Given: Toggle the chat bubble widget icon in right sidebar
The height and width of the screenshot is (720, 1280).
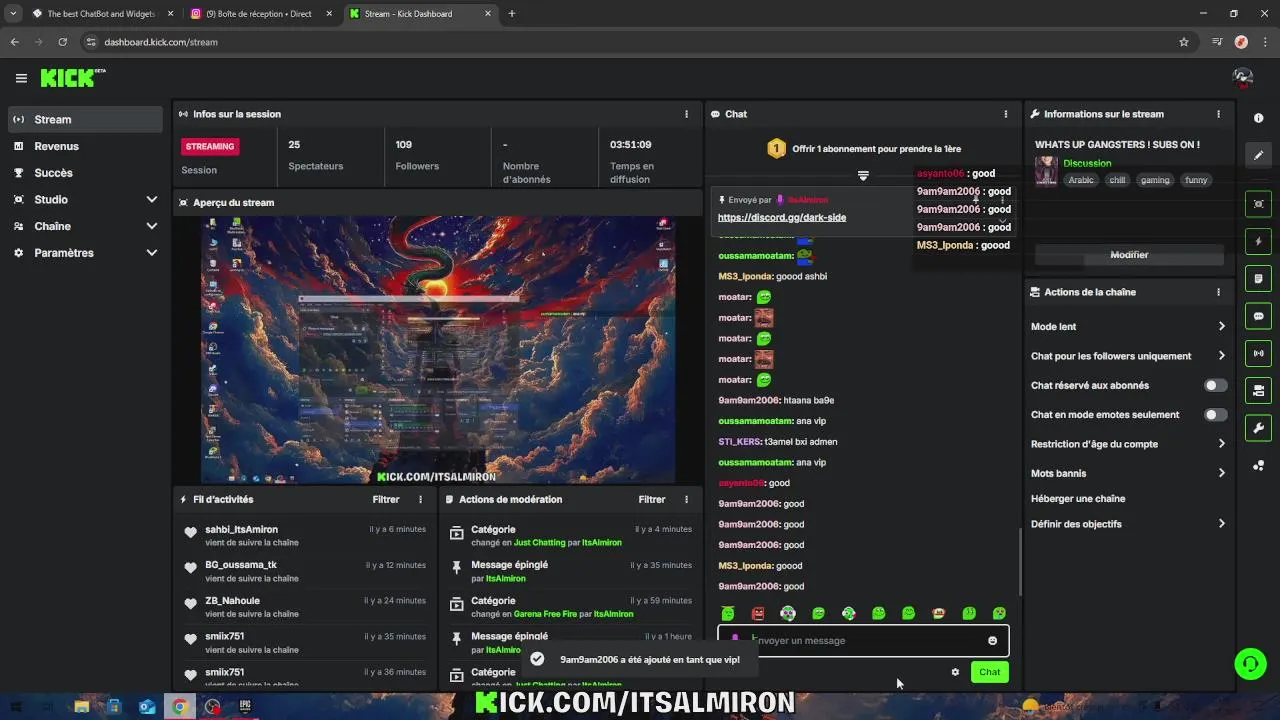Looking at the screenshot, I should 1258,316.
